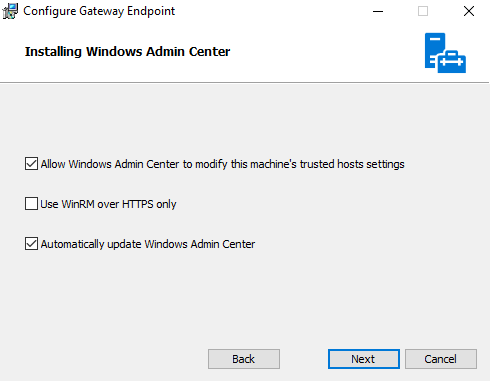Click the 'Automatically update Windows Admin Center' label
This screenshot has width=490, height=381.
[148, 244]
